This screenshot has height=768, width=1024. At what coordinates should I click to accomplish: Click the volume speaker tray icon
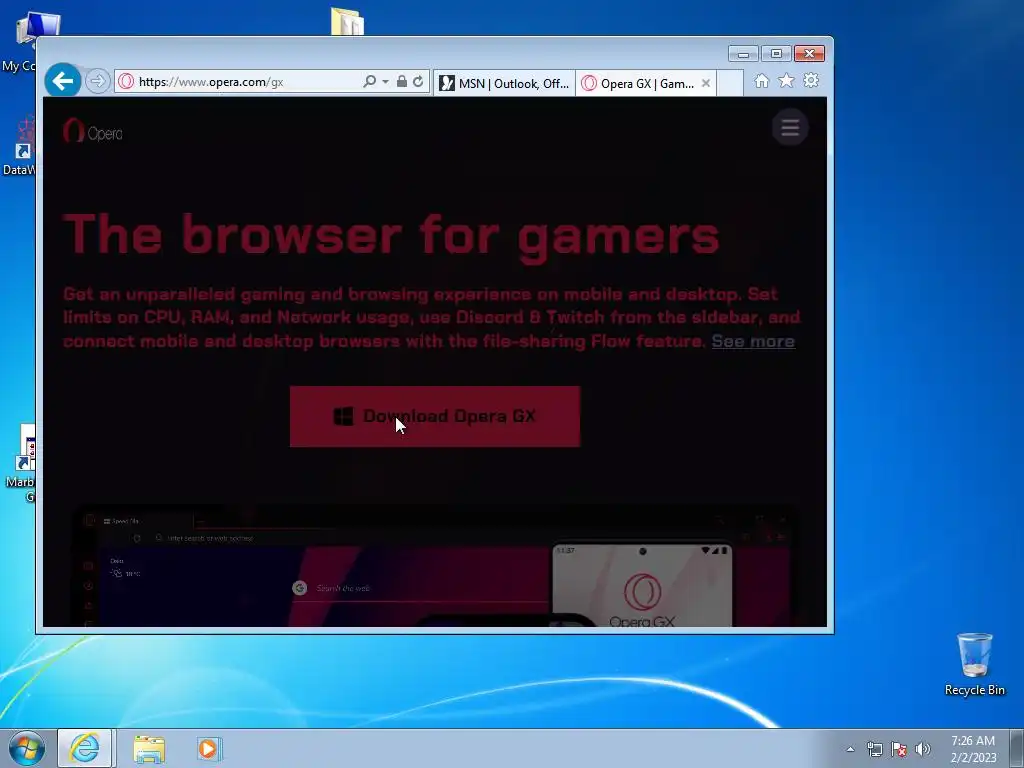coord(922,749)
